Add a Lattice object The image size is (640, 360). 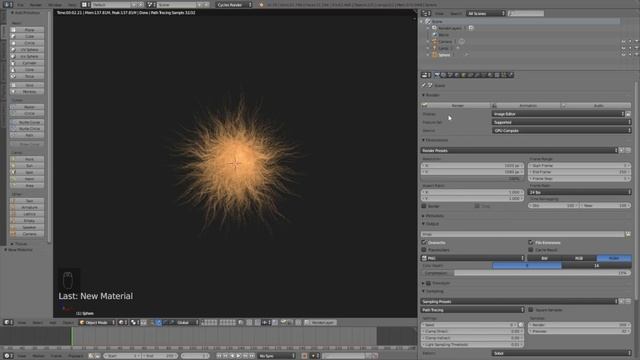(x=27, y=214)
